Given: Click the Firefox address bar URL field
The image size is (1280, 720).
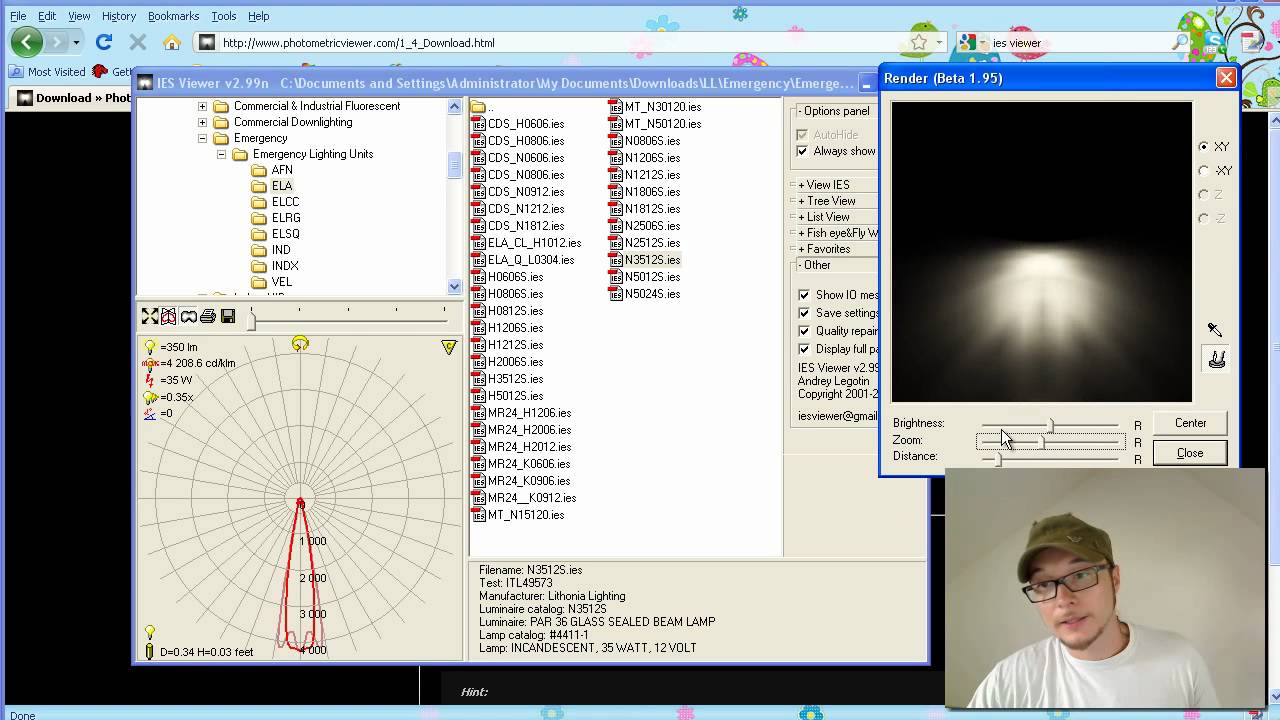Looking at the screenshot, I should [560, 43].
